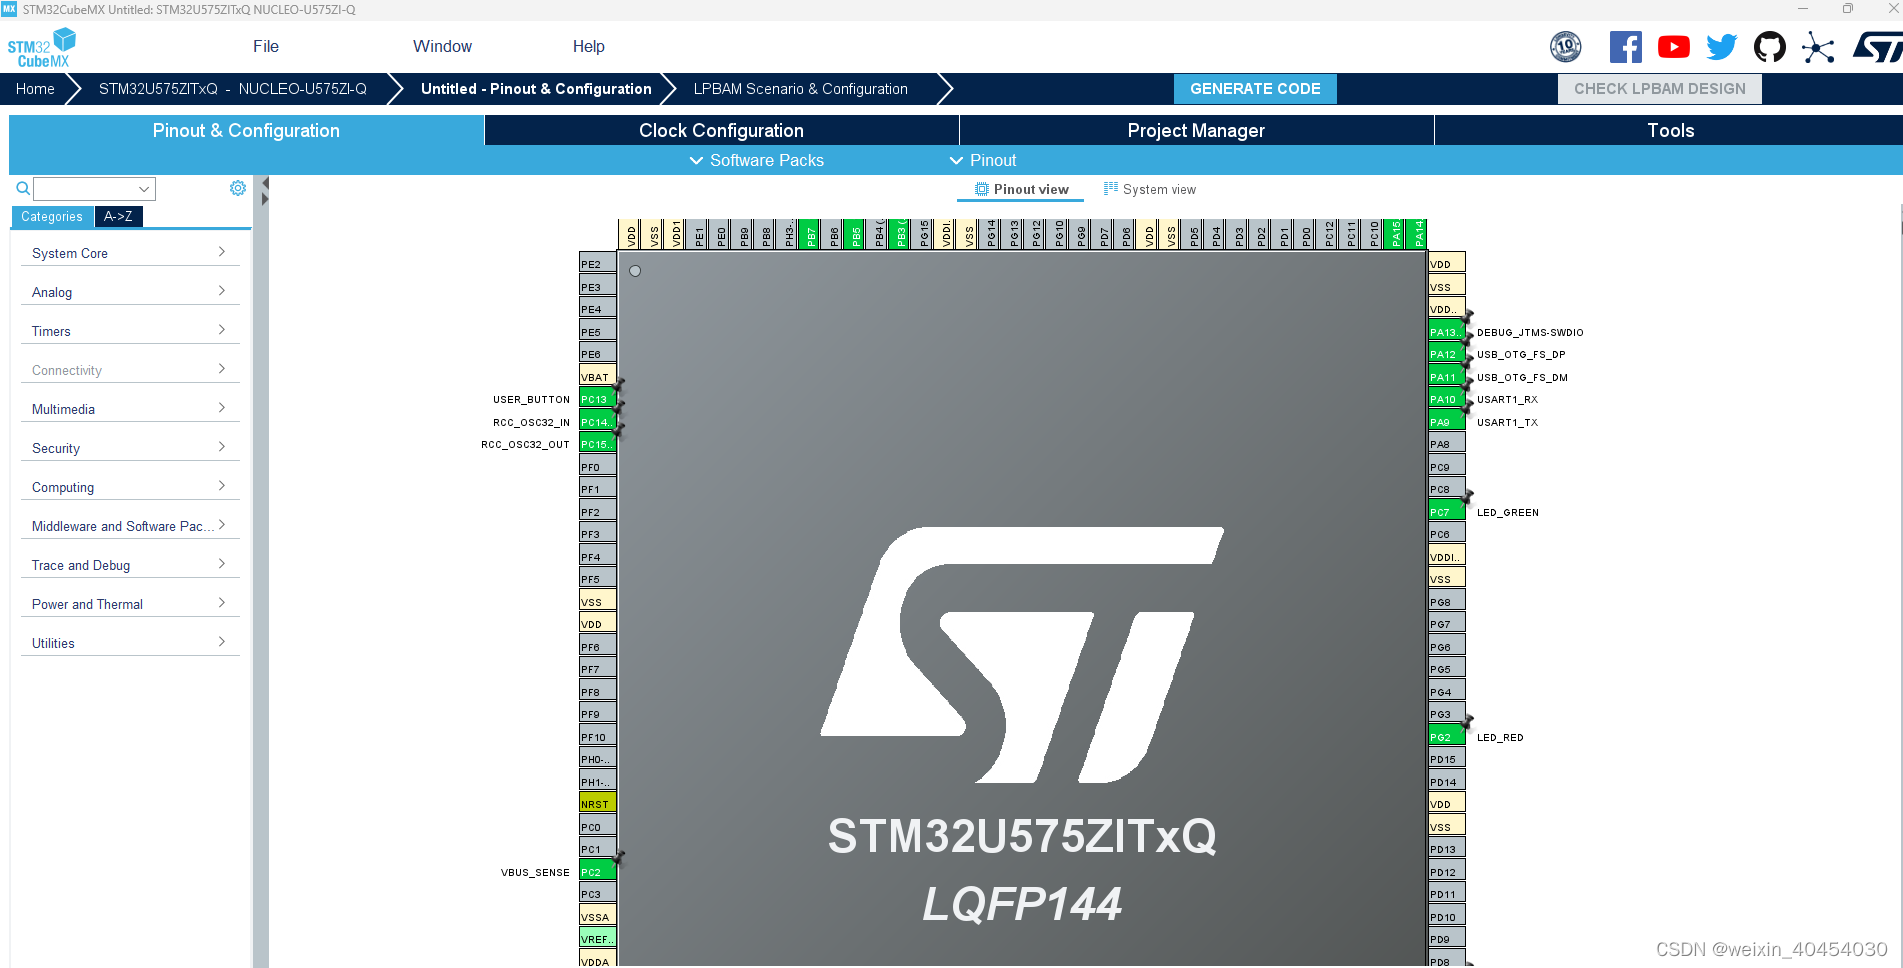Click CHECK LPBAM DESIGN button
Screen dimensions: 1903x968
tap(1660, 88)
